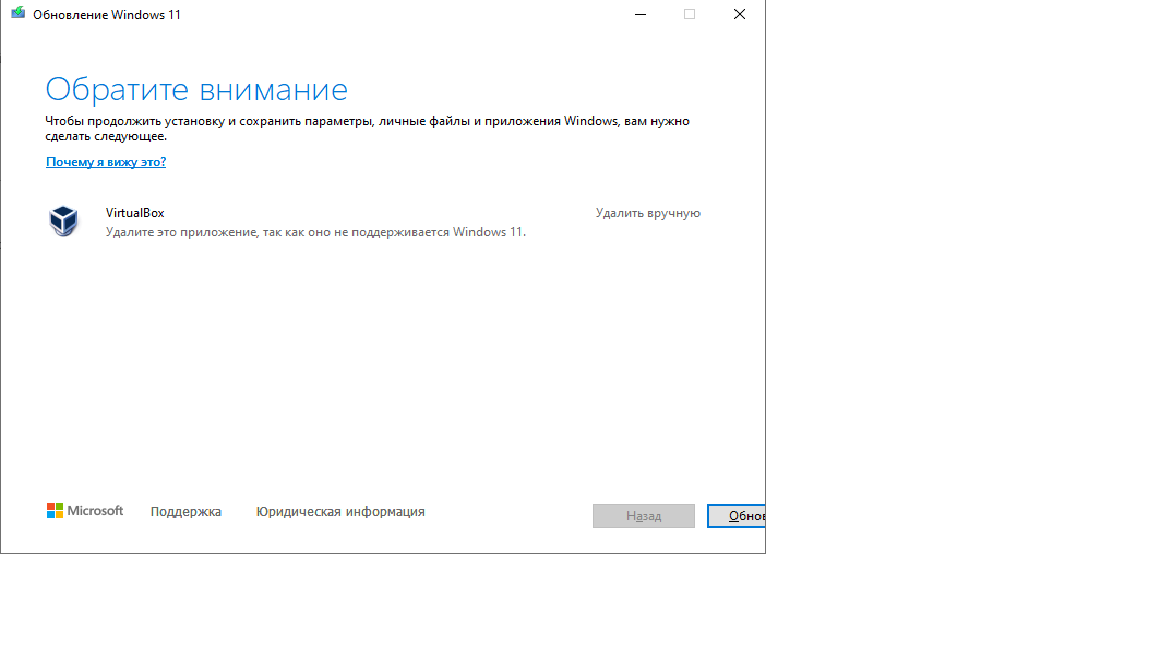Open the 'Поддержка' link

pyautogui.click(x=186, y=511)
